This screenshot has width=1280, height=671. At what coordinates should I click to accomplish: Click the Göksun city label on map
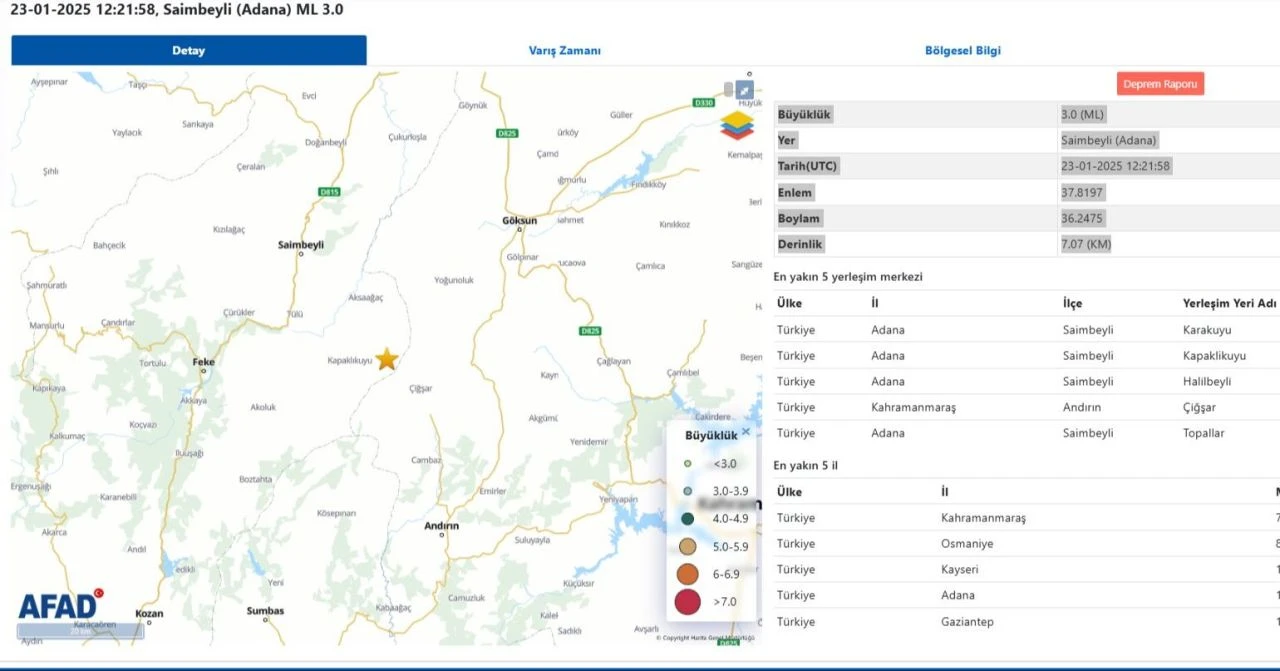coord(519,219)
